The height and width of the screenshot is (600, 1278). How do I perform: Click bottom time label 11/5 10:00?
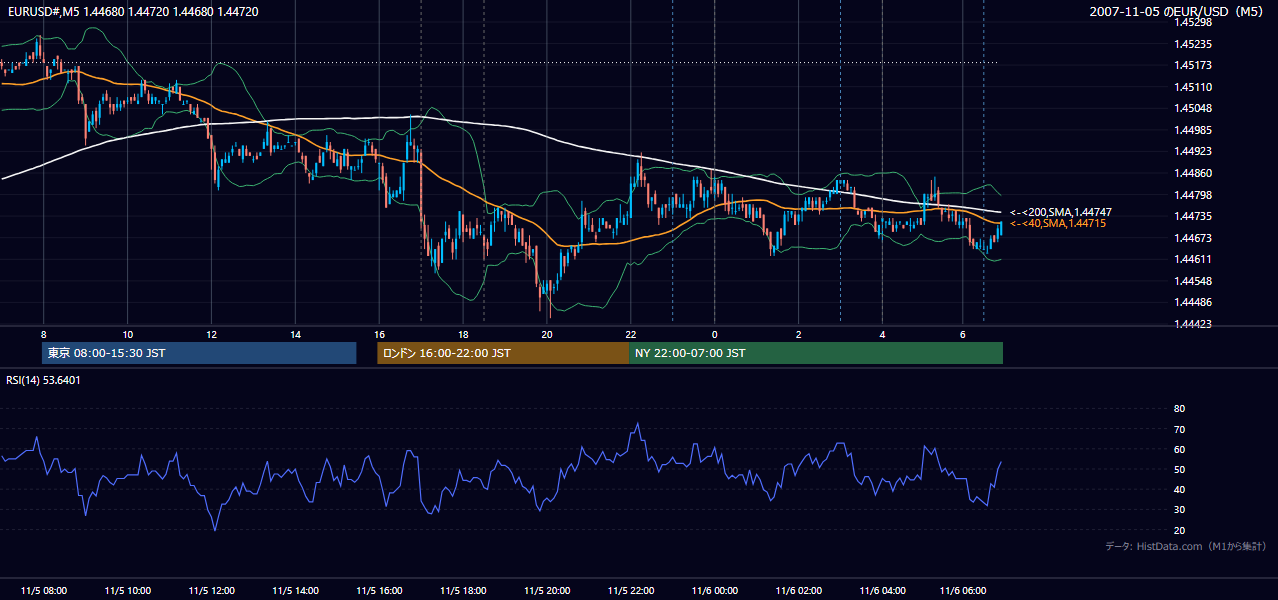[x=127, y=591]
